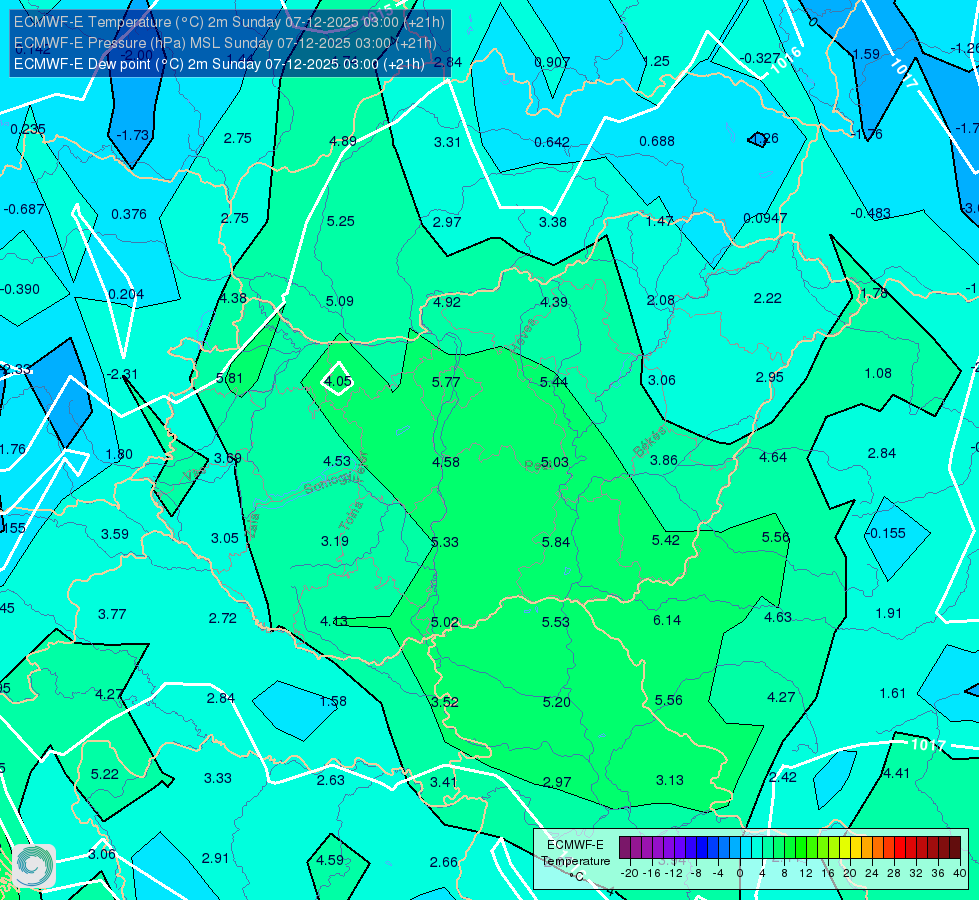Viewport: 979px width, 900px height.
Task: Click the ECMWF-E Pressure MSL layer label
Action: coord(225,43)
